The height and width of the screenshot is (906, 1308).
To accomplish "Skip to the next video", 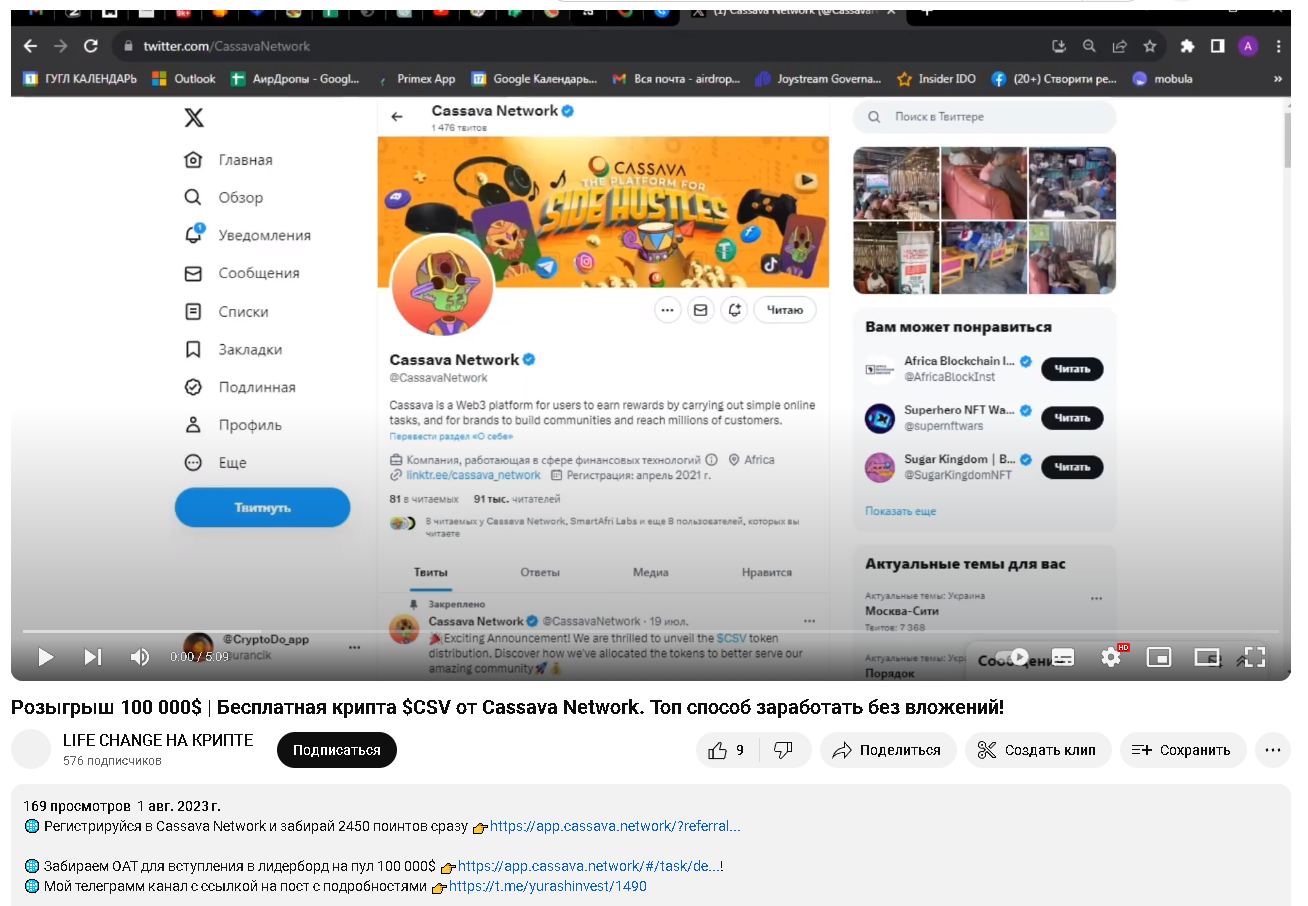I will click(x=92, y=657).
